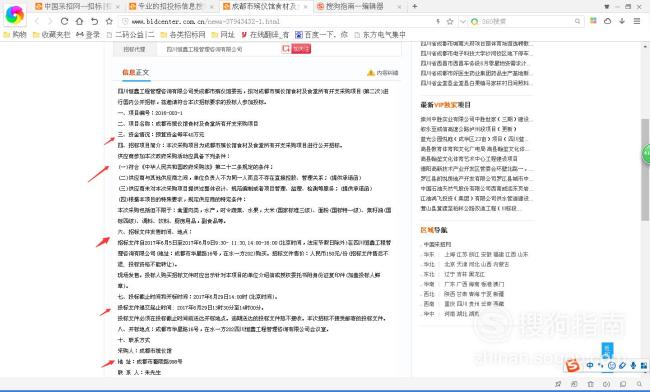650x392 pixels.
Task: Close the 搜狗指南—编辑器 tab
Action: [x=399, y=7]
